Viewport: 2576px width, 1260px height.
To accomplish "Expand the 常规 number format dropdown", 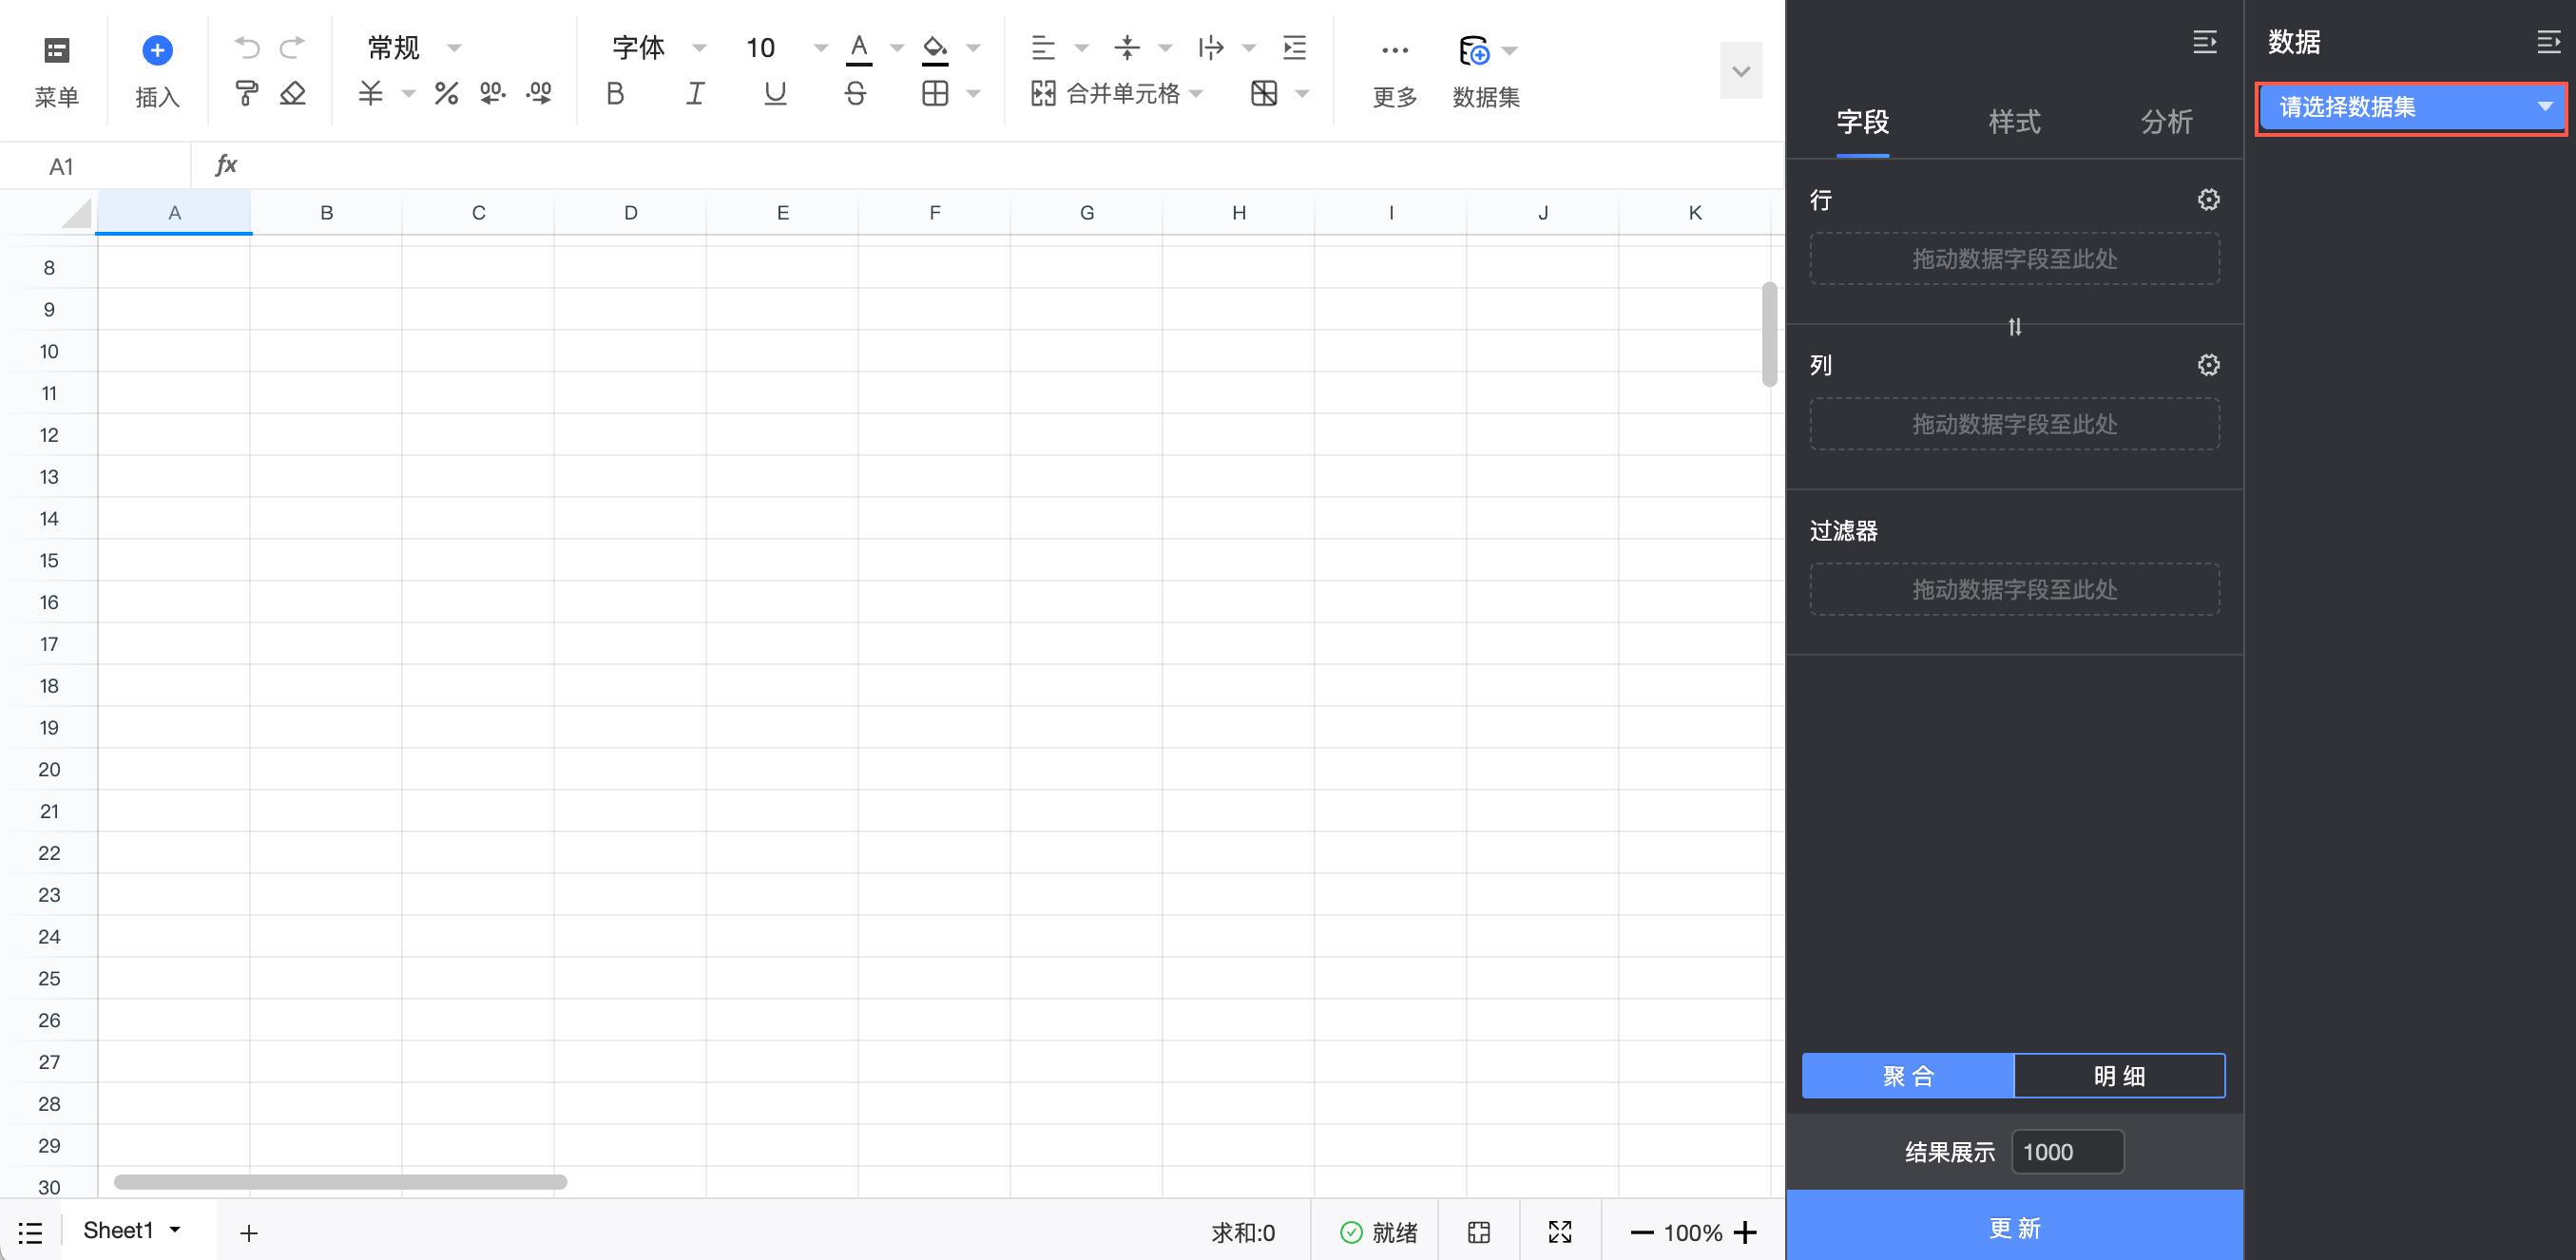I will (x=453, y=47).
